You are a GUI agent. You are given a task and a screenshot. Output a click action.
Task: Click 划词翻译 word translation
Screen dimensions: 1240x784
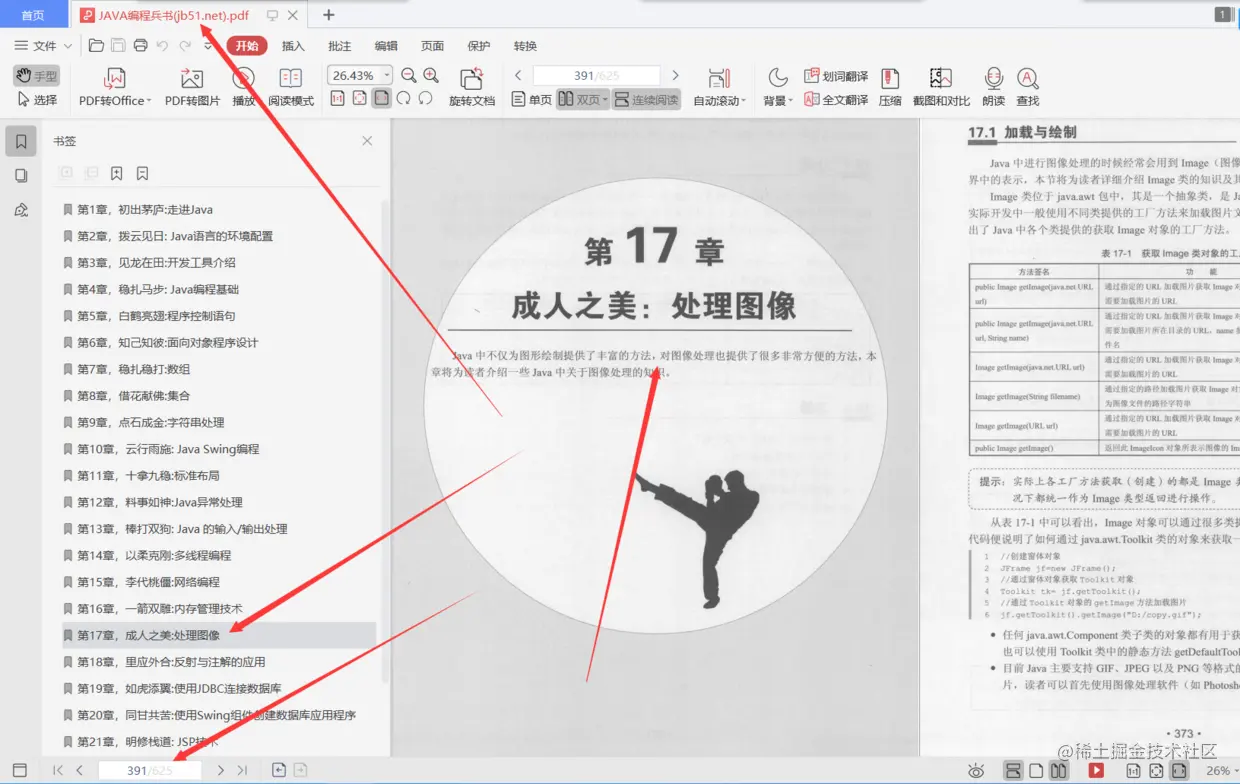pyautogui.click(x=837, y=76)
